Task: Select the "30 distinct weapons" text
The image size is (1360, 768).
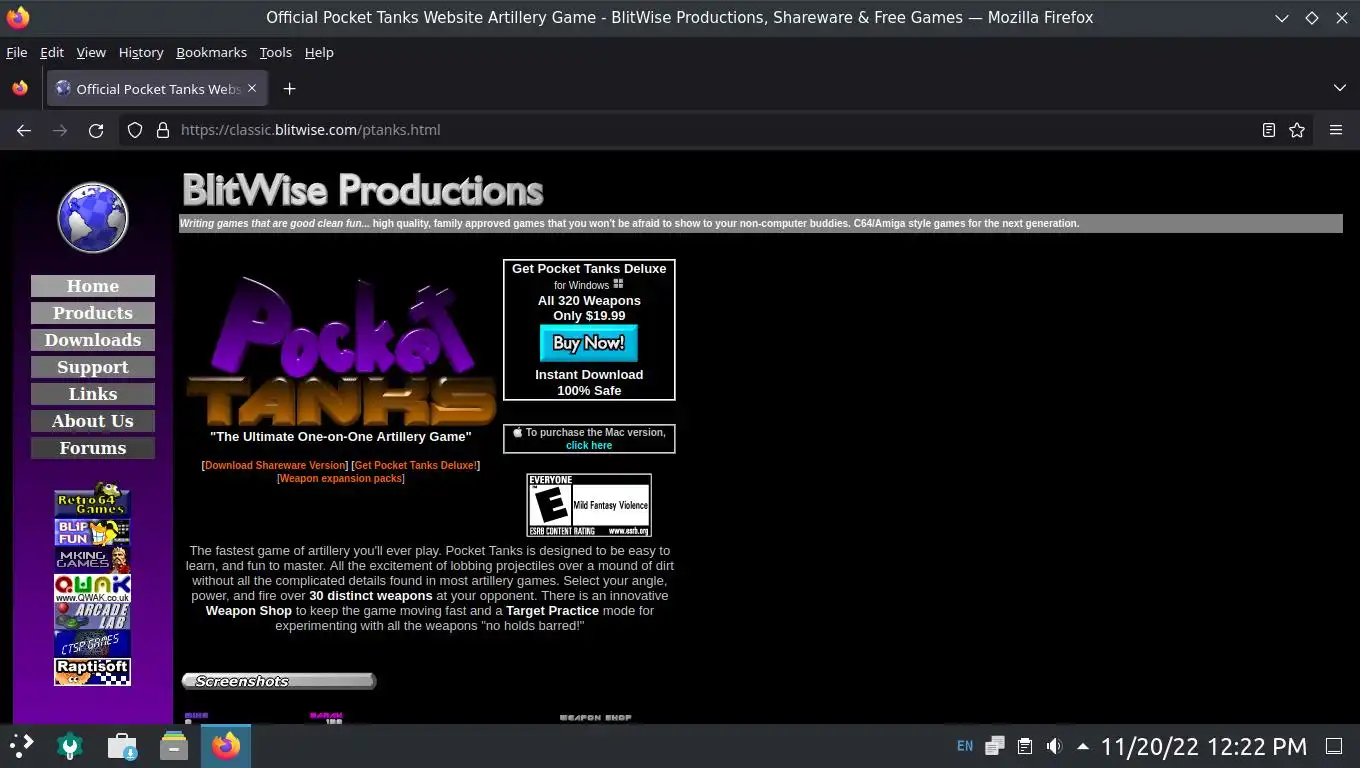Action: pyautogui.click(x=371, y=595)
